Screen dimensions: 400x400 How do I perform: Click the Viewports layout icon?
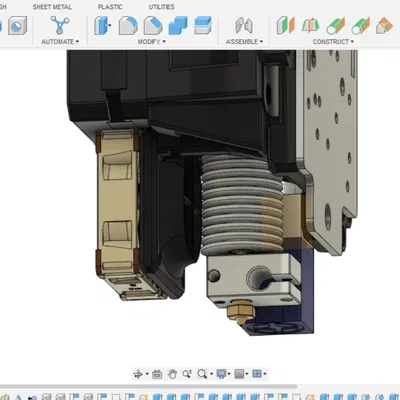click(x=257, y=374)
